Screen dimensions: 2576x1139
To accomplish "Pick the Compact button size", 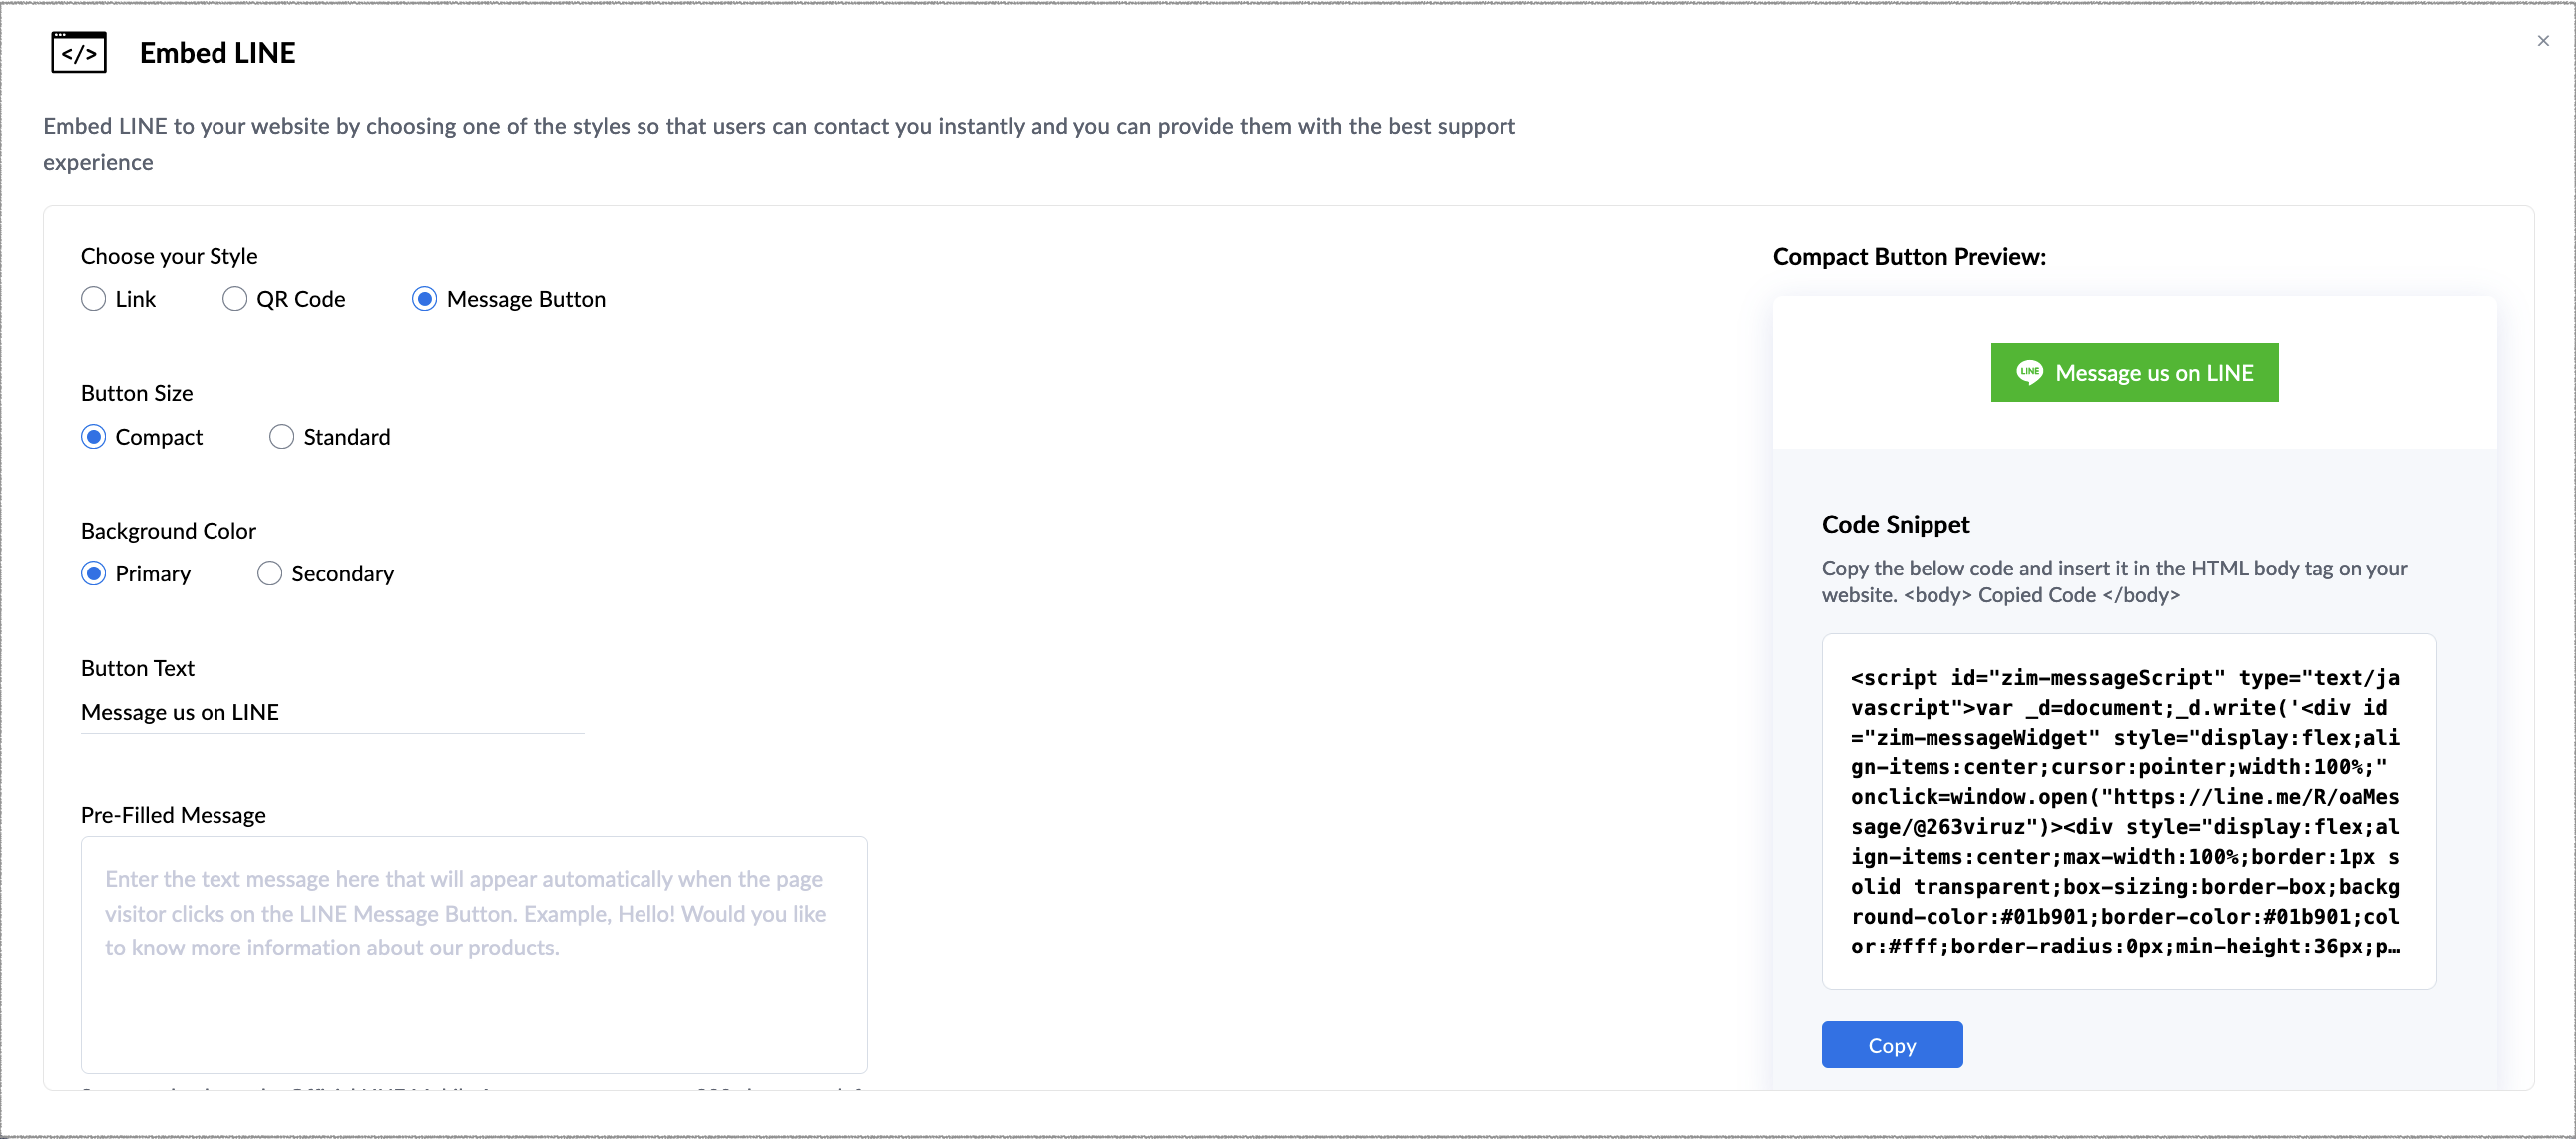I will [x=94, y=437].
